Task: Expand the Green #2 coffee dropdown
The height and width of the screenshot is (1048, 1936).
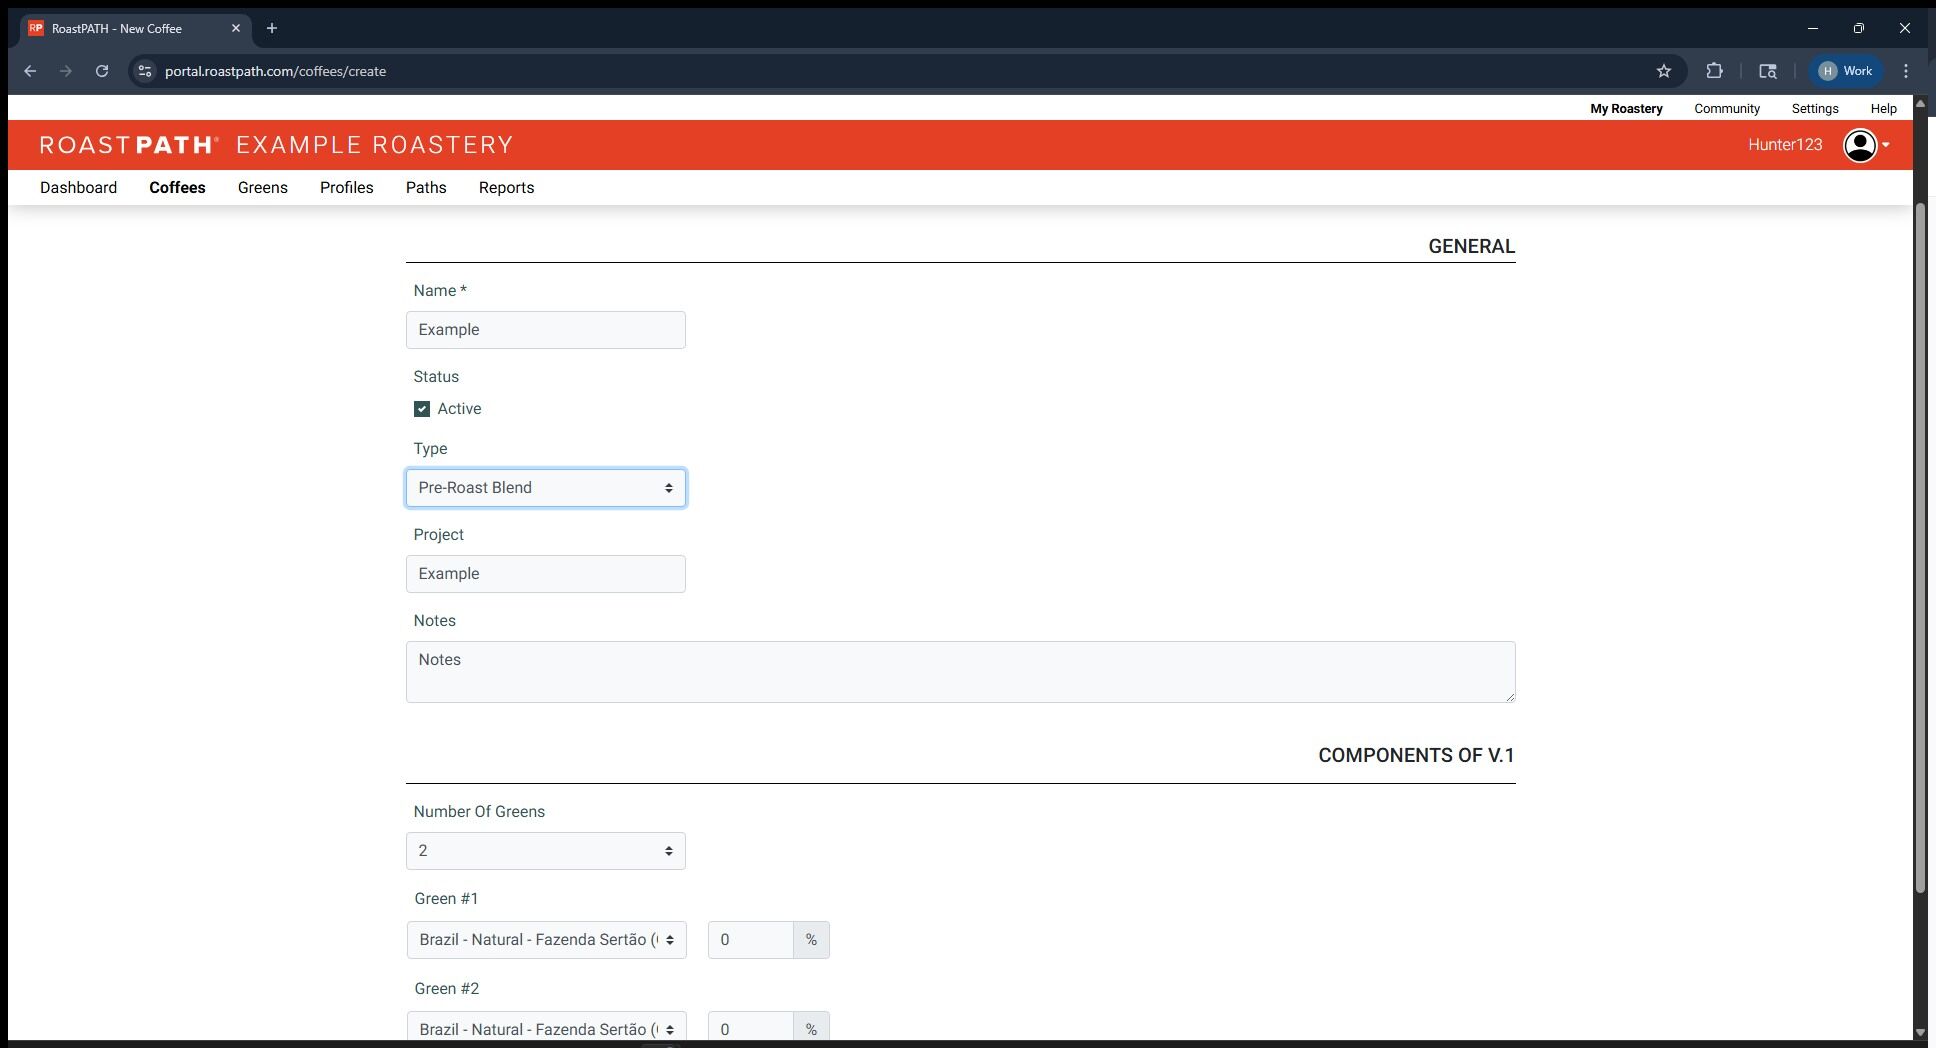Action: (x=546, y=1028)
